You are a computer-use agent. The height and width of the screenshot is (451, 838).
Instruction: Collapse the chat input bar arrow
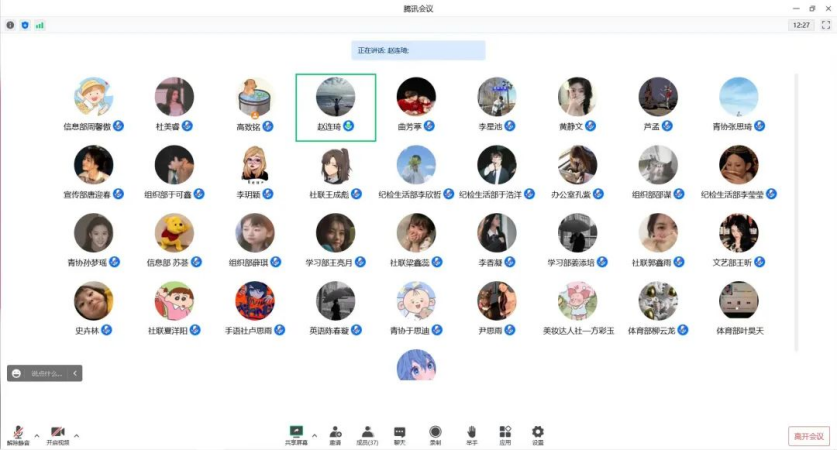75,373
